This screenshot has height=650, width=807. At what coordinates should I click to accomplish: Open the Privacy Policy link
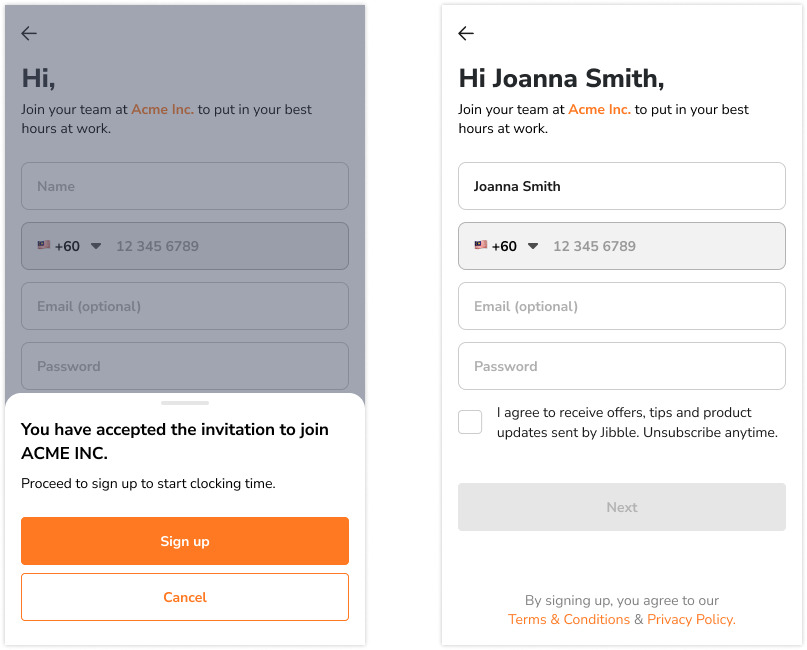coord(690,619)
